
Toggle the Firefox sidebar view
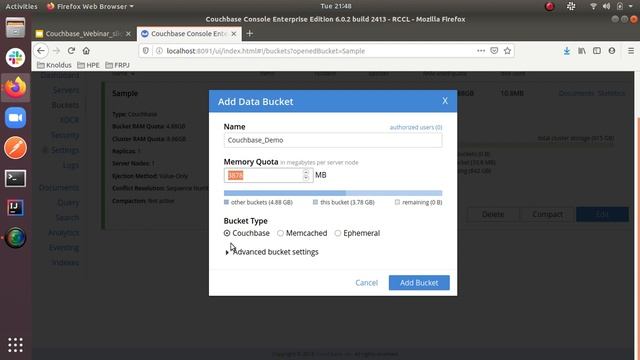(597, 51)
